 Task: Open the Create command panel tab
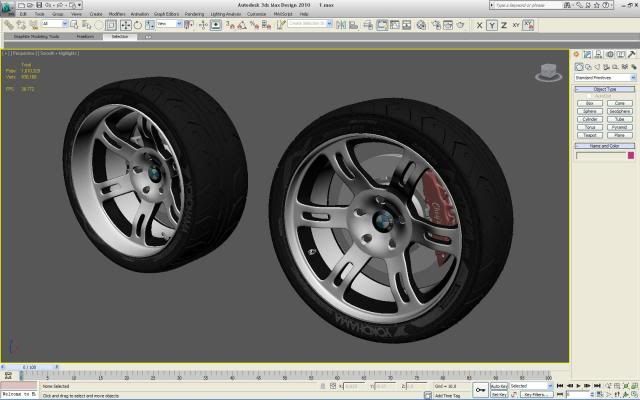(x=576, y=54)
